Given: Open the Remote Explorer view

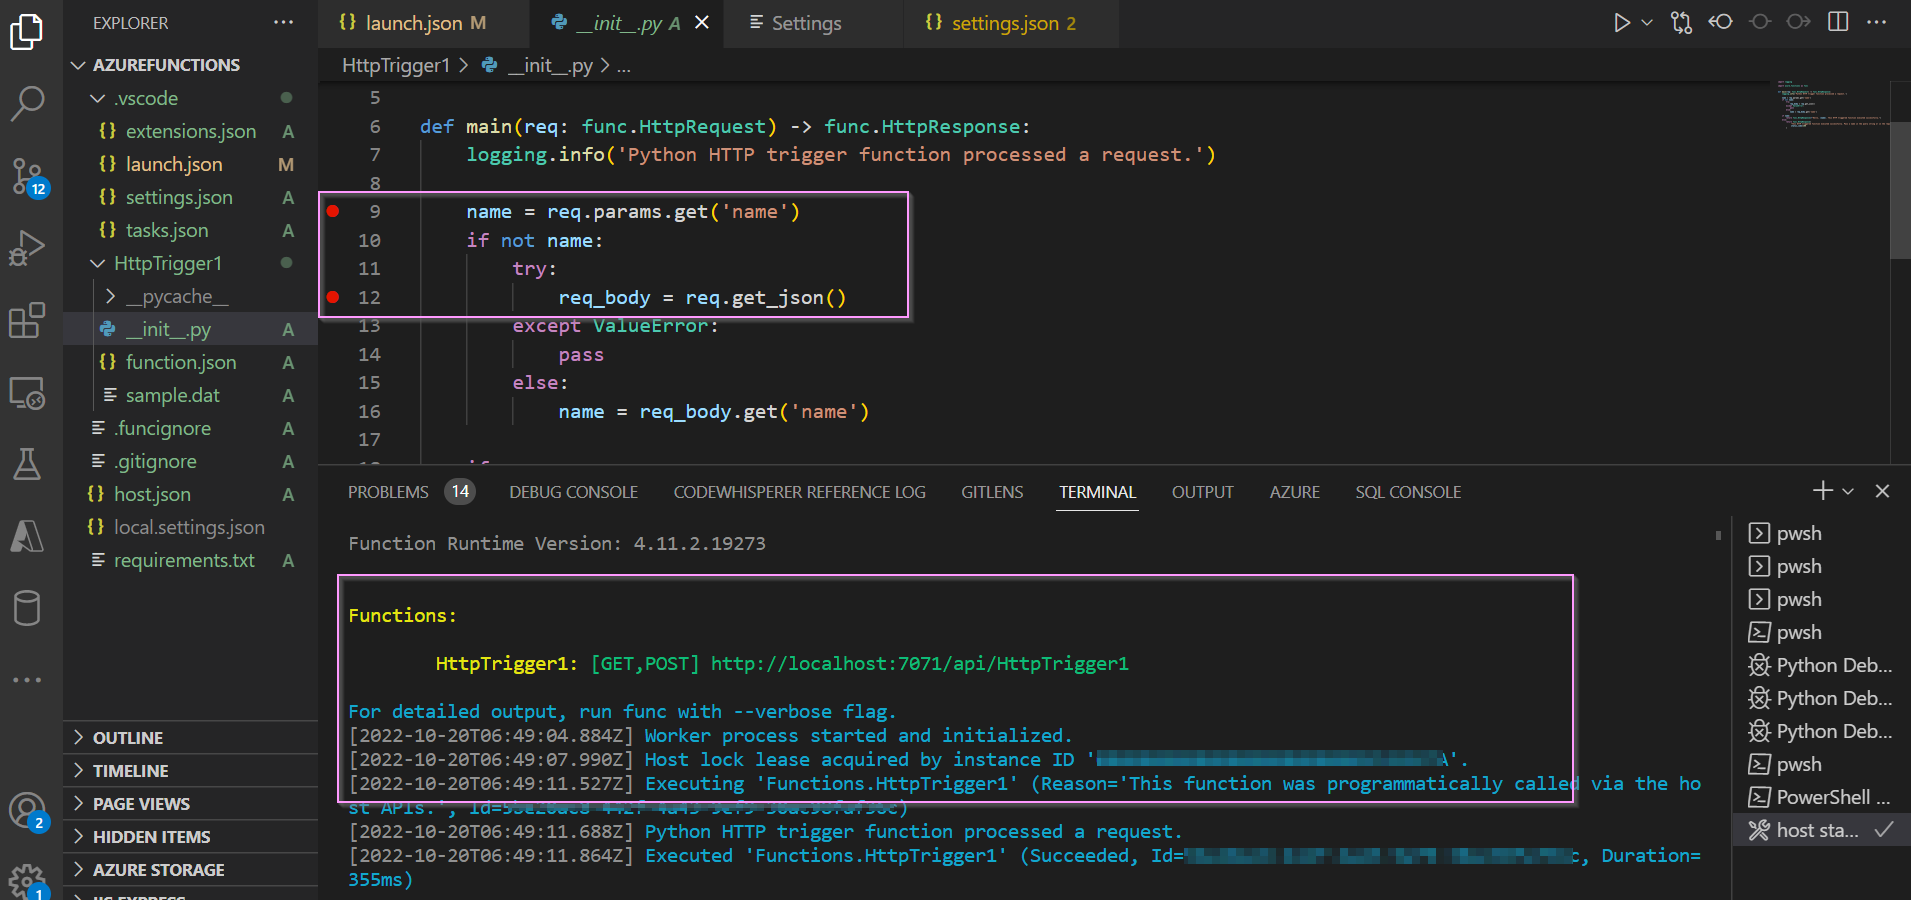Looking at the screenshot, I should (27, 393).
